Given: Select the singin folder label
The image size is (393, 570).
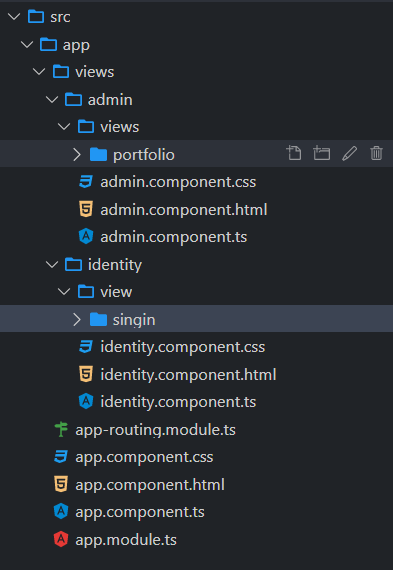Looking at the screenshot, I should tap(134, 320).
